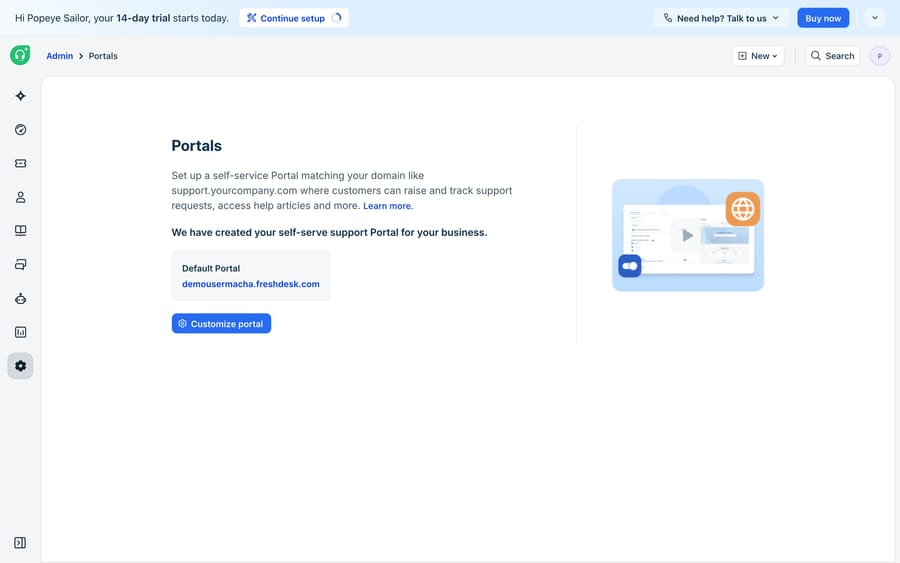
Task: Open the Tickets icon in sidebar
Action: [x=21, y=164]
